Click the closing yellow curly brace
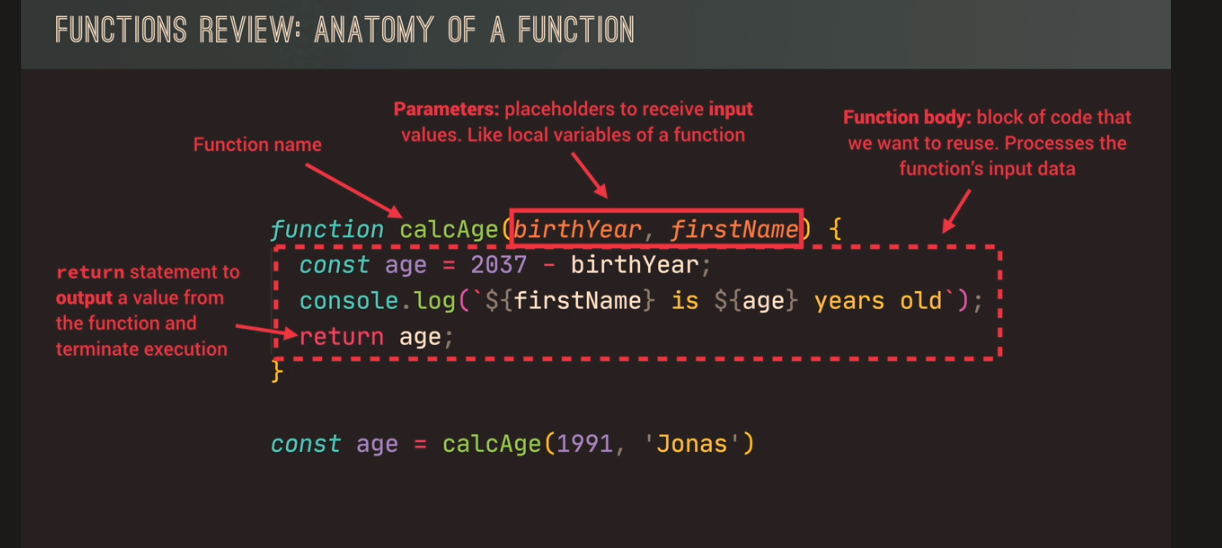The width and height of the screenshot is (1222, 548). click(x=278, y=372)
